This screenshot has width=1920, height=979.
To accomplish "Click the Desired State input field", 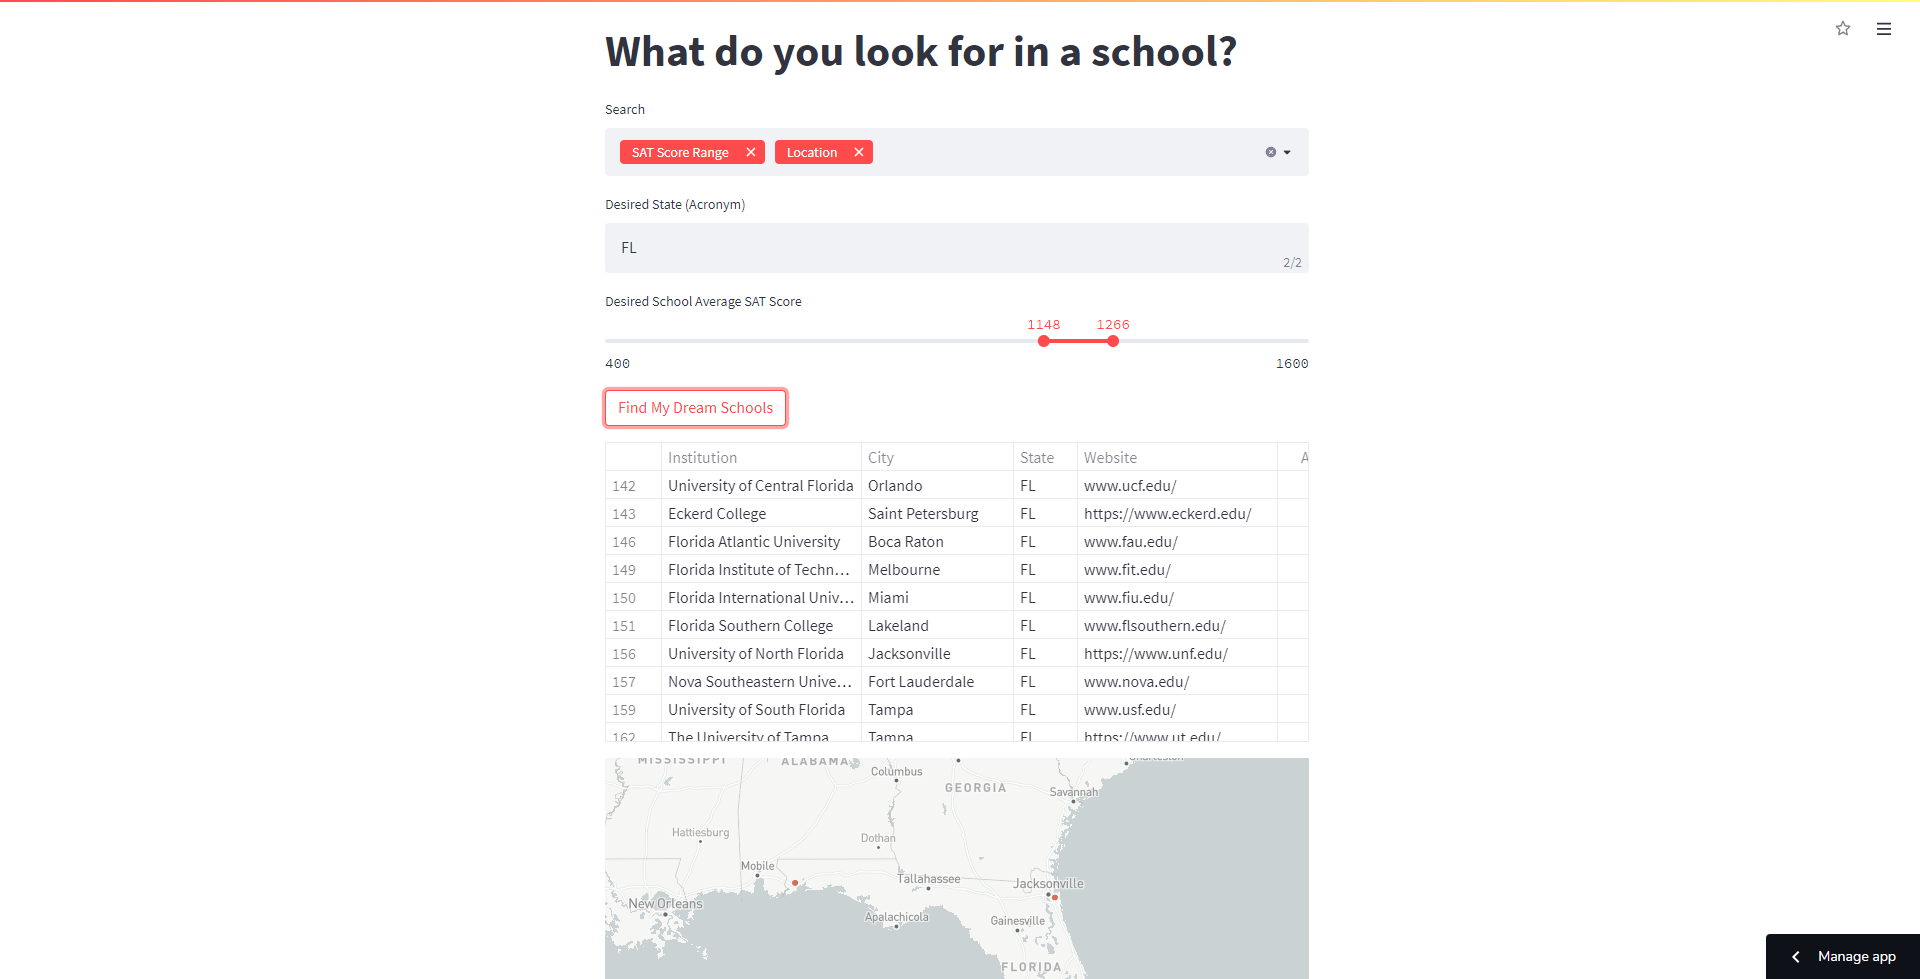I will coord(957,248).
